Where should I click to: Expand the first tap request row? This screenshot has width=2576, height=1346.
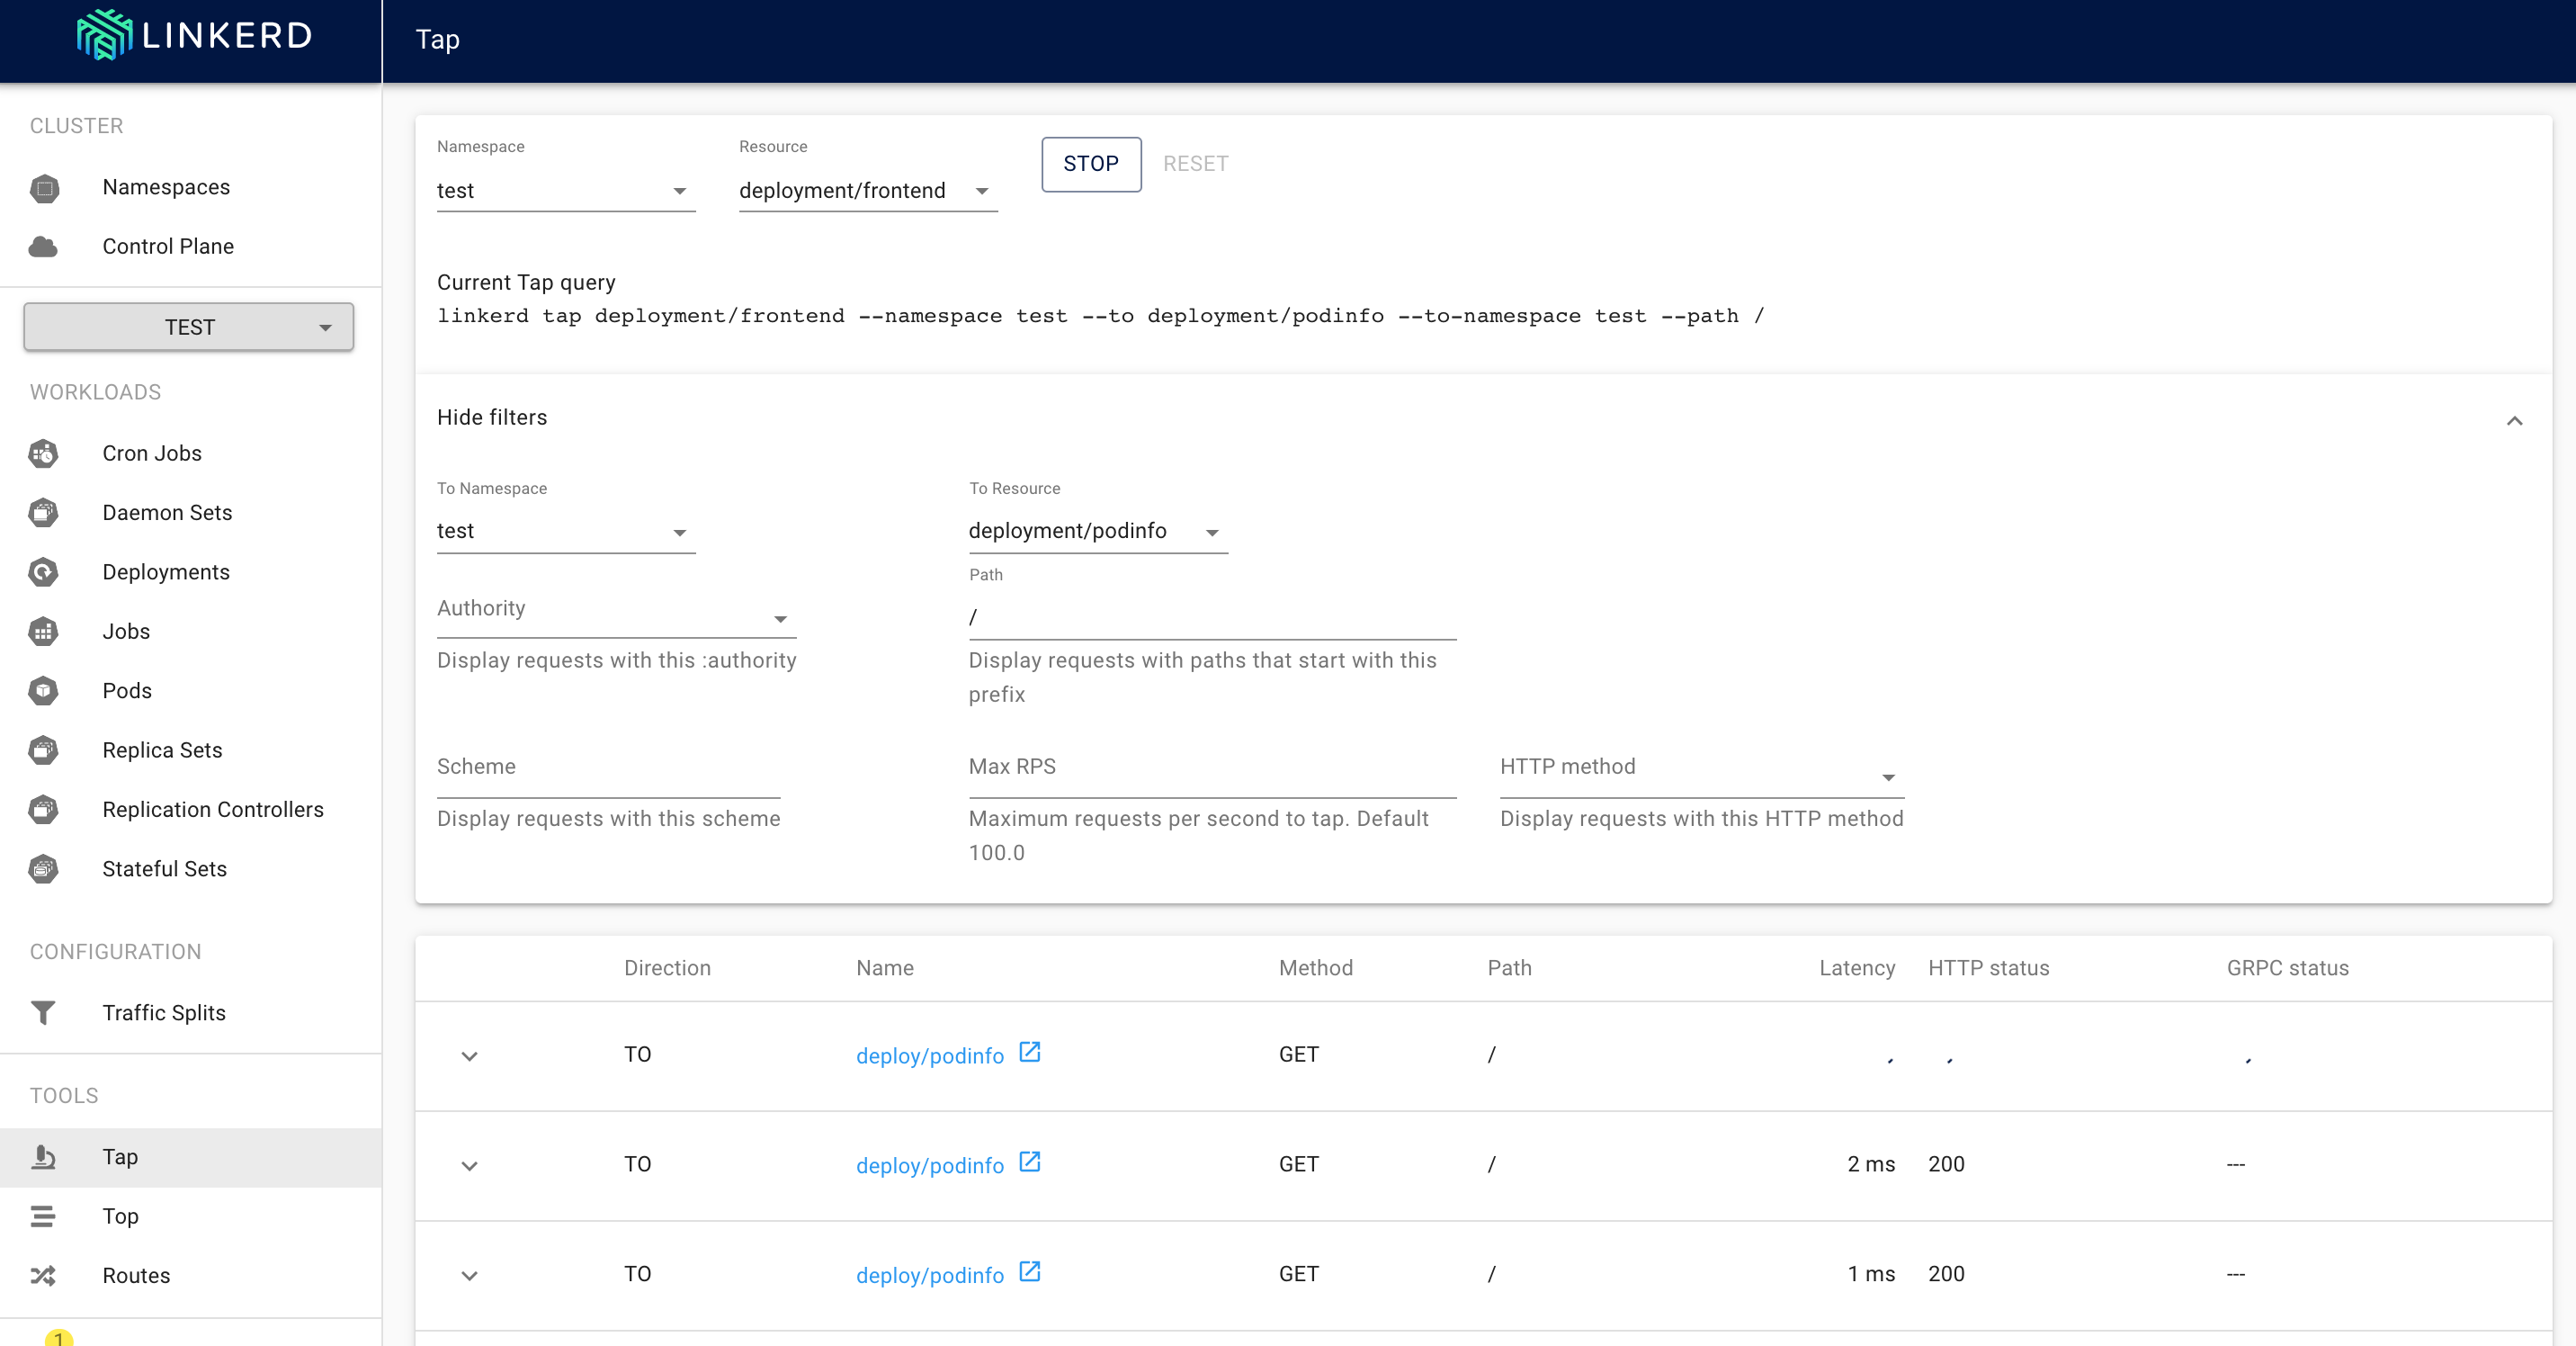469,1056
